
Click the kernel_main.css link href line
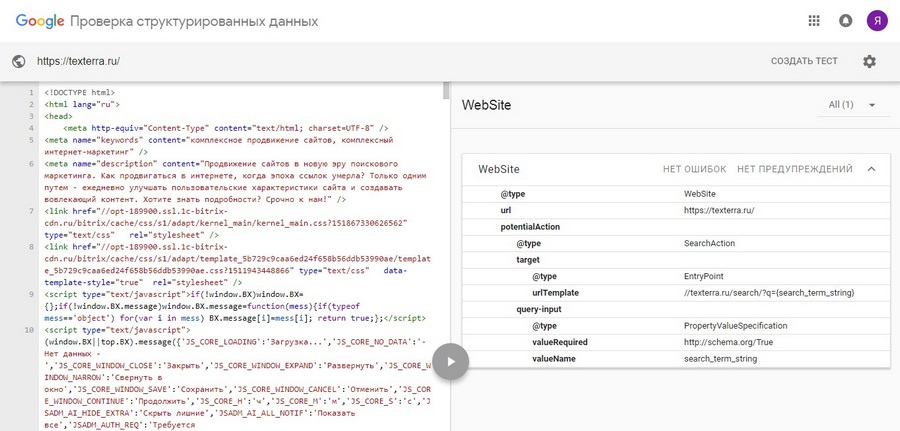click(226, 223)
